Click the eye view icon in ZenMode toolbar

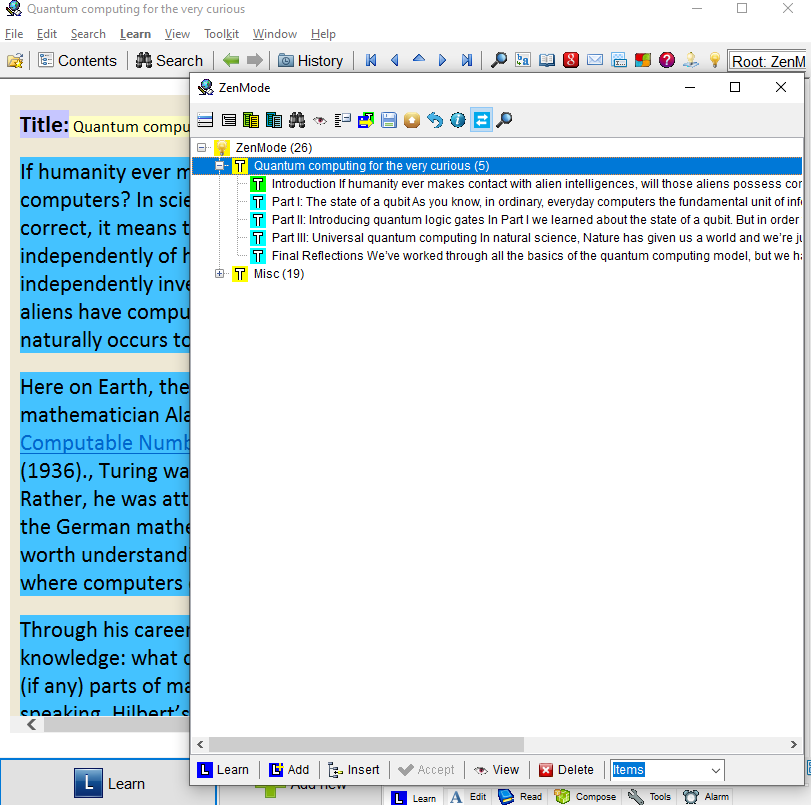[x=320, y=121]
